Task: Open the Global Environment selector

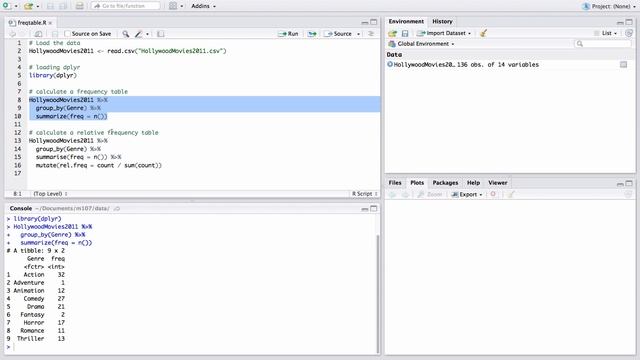Action: pos(421,44)
